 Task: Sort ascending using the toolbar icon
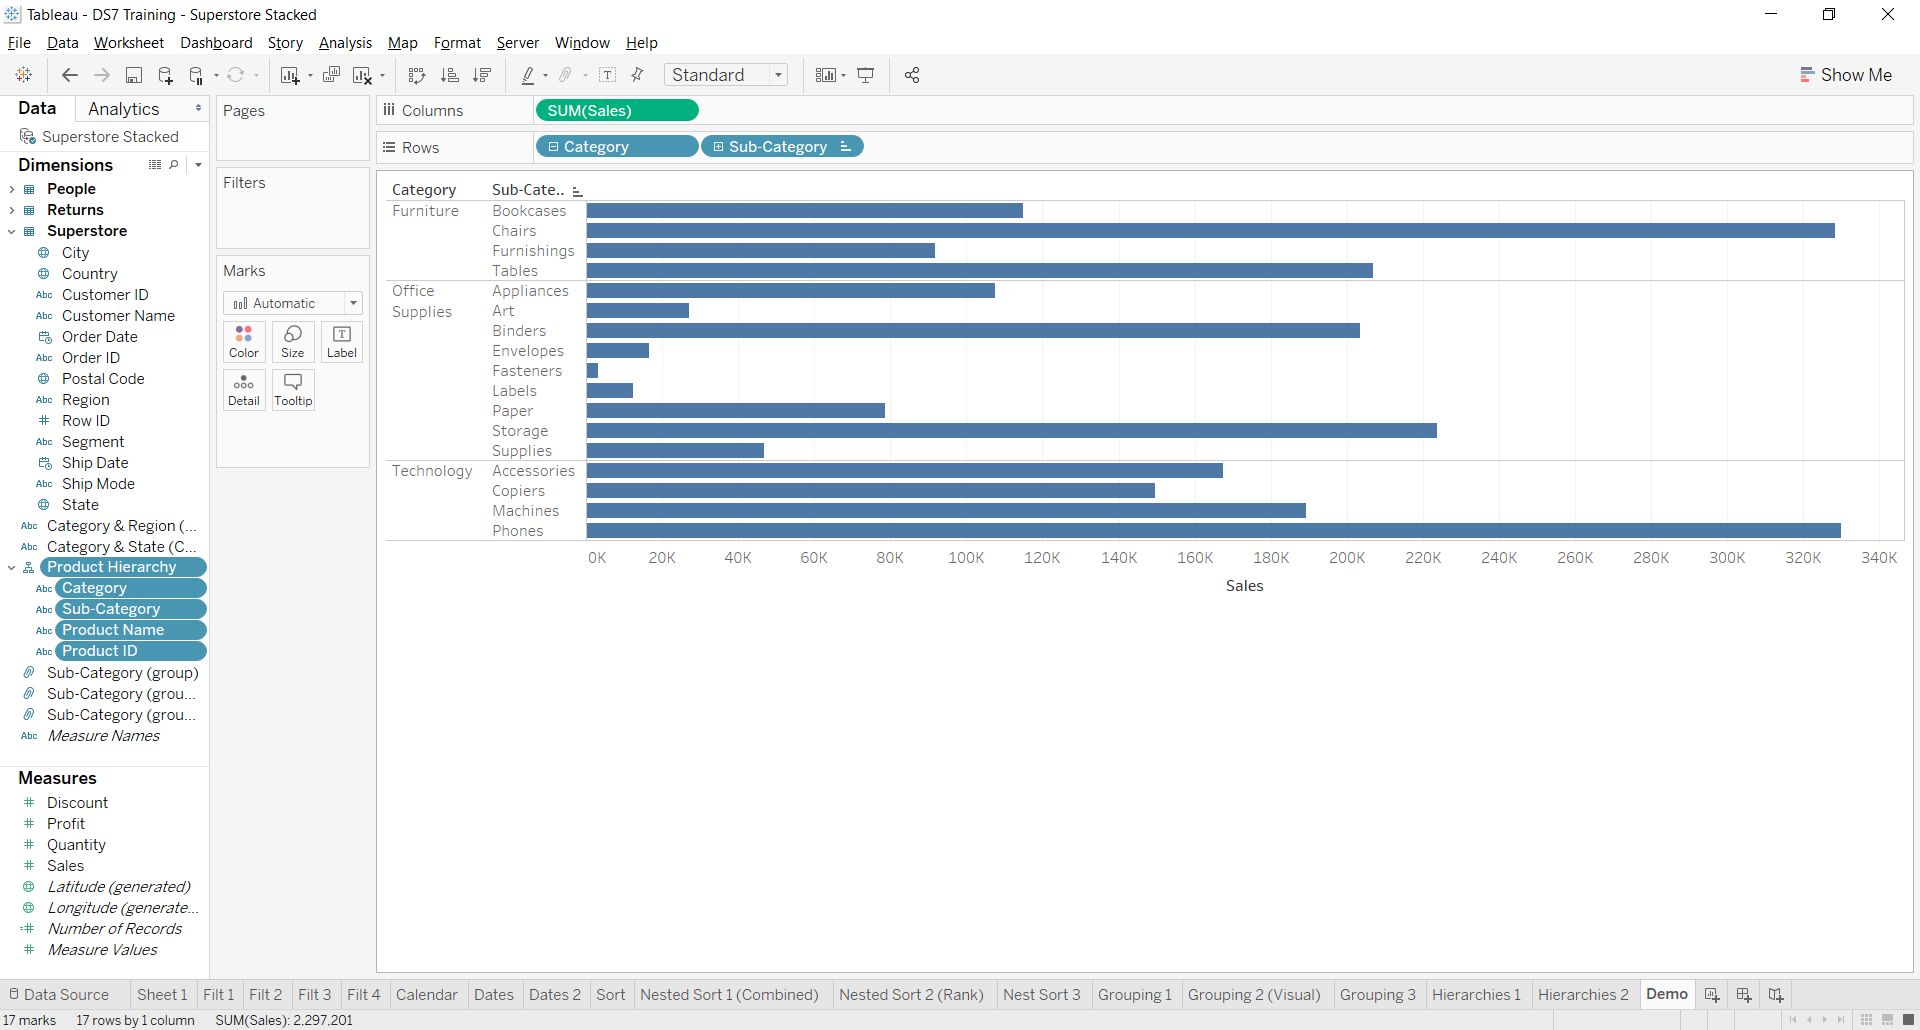click(450, 75)
